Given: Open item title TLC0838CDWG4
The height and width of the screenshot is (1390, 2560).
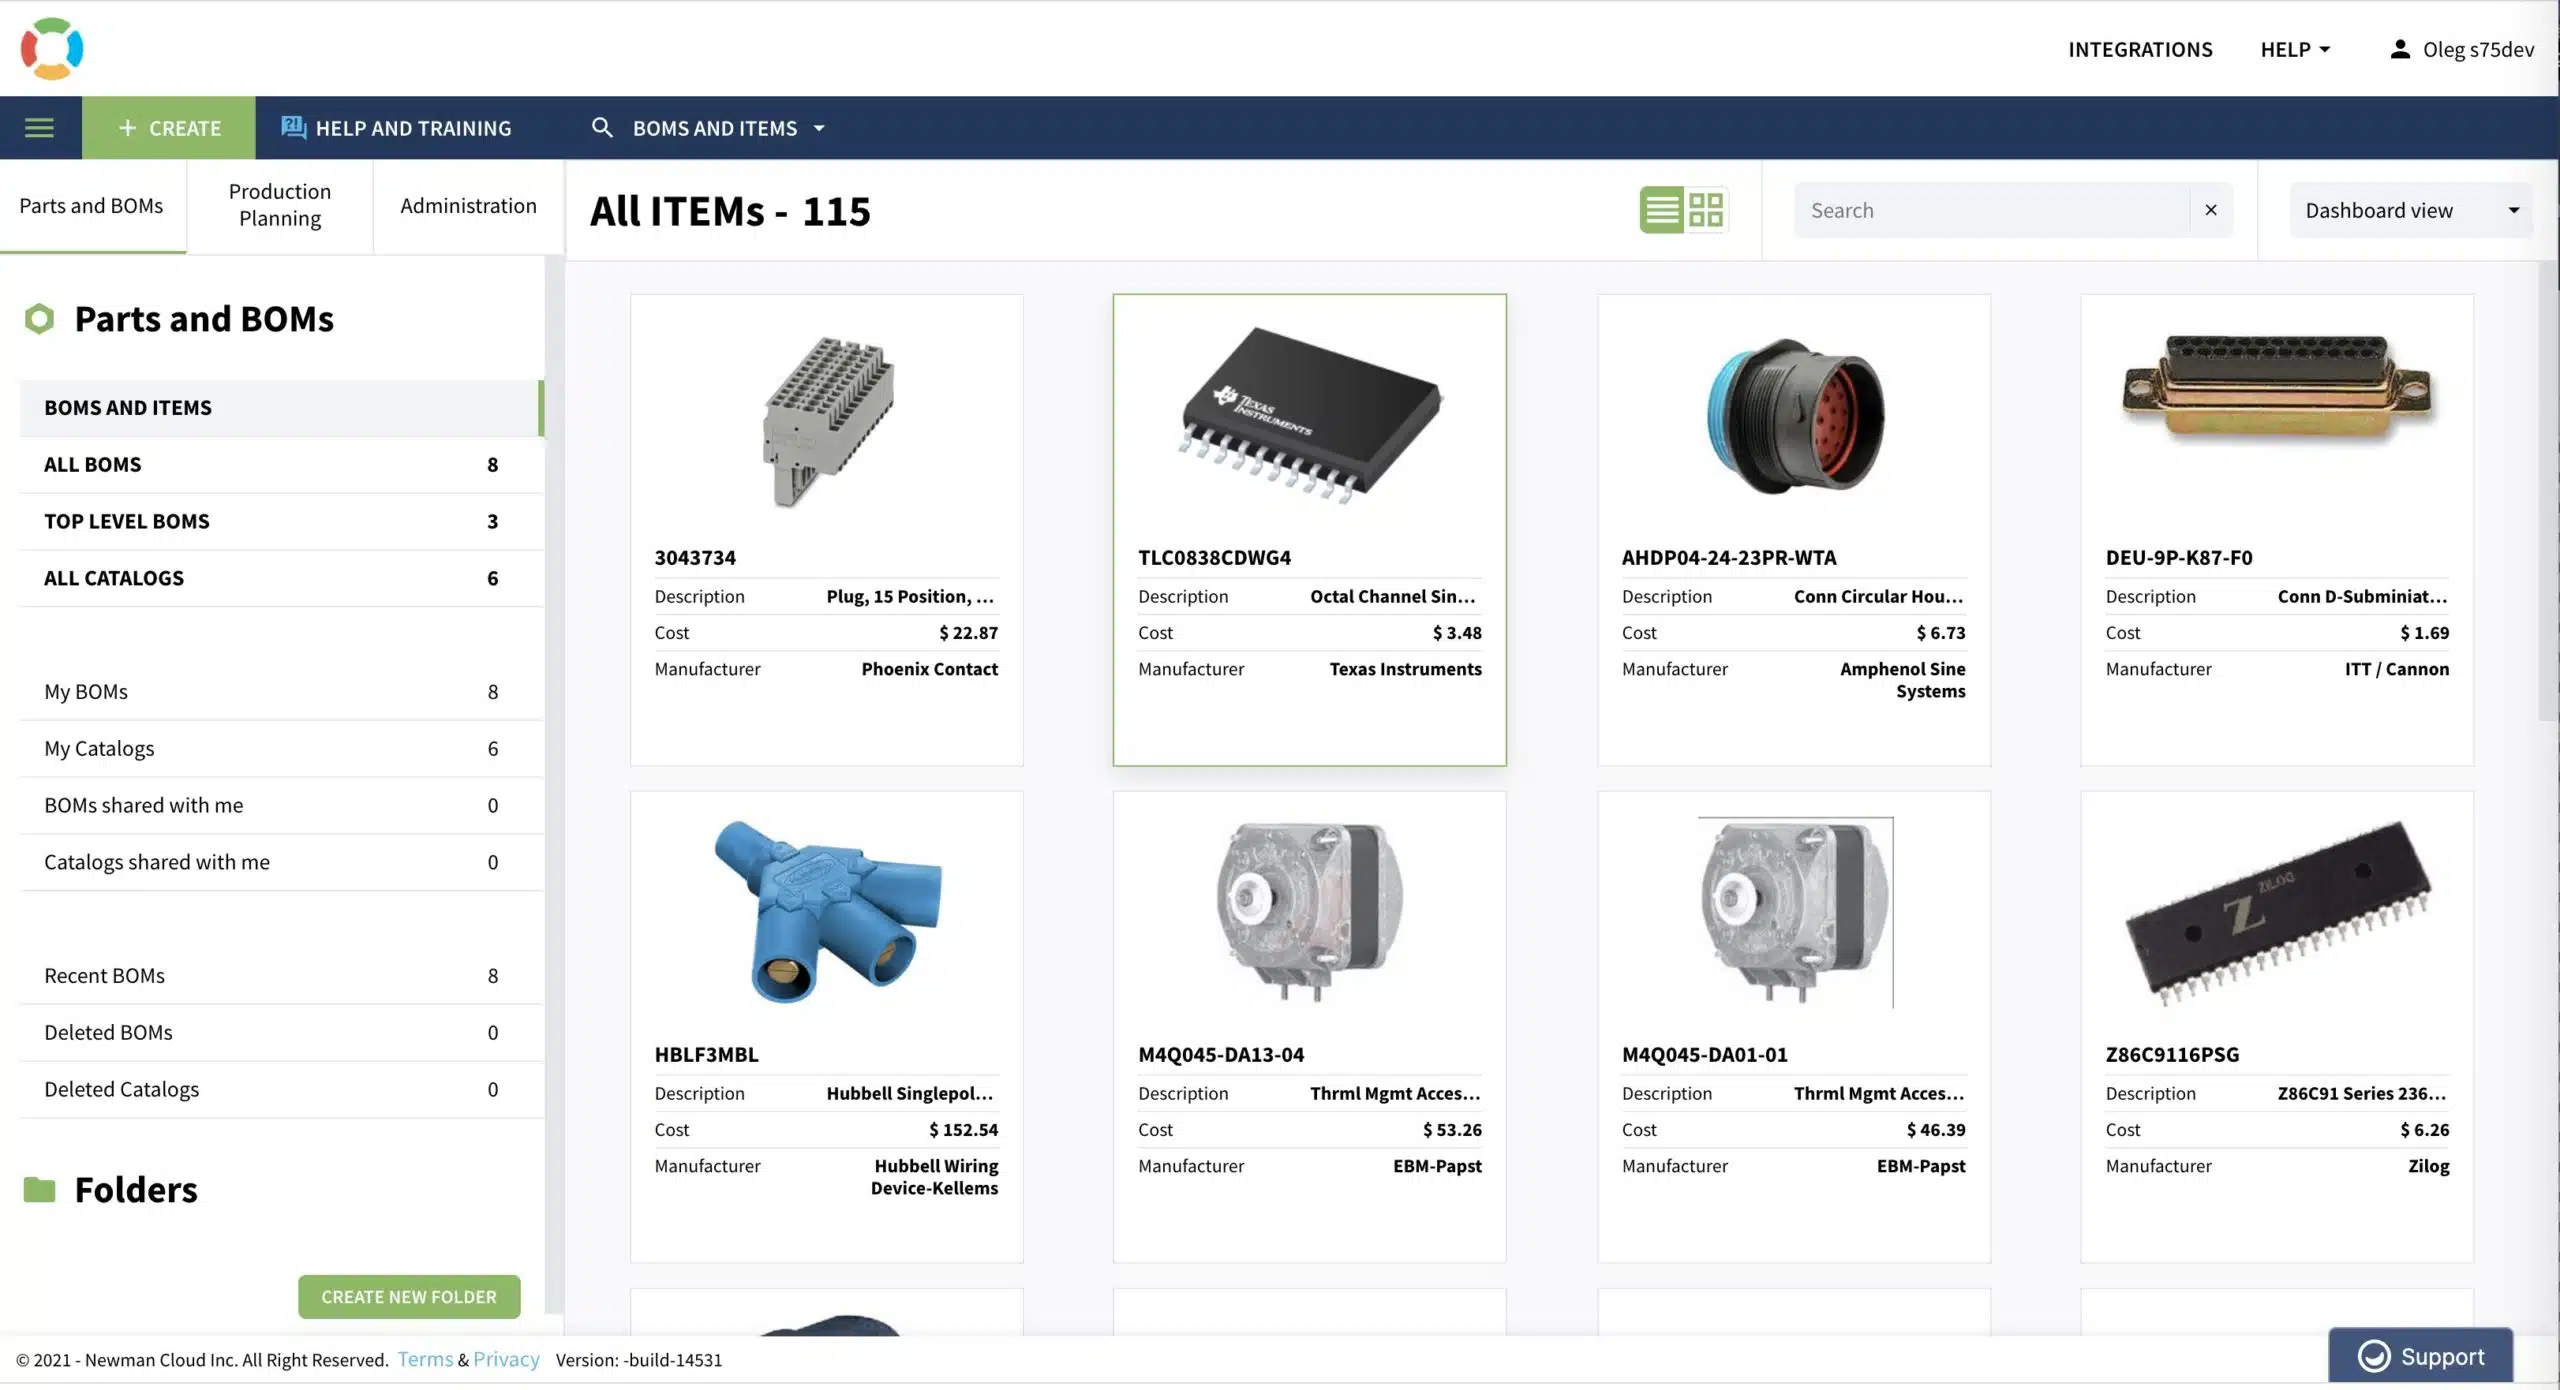Looking at the screenshot, I should pos(1214,558).
